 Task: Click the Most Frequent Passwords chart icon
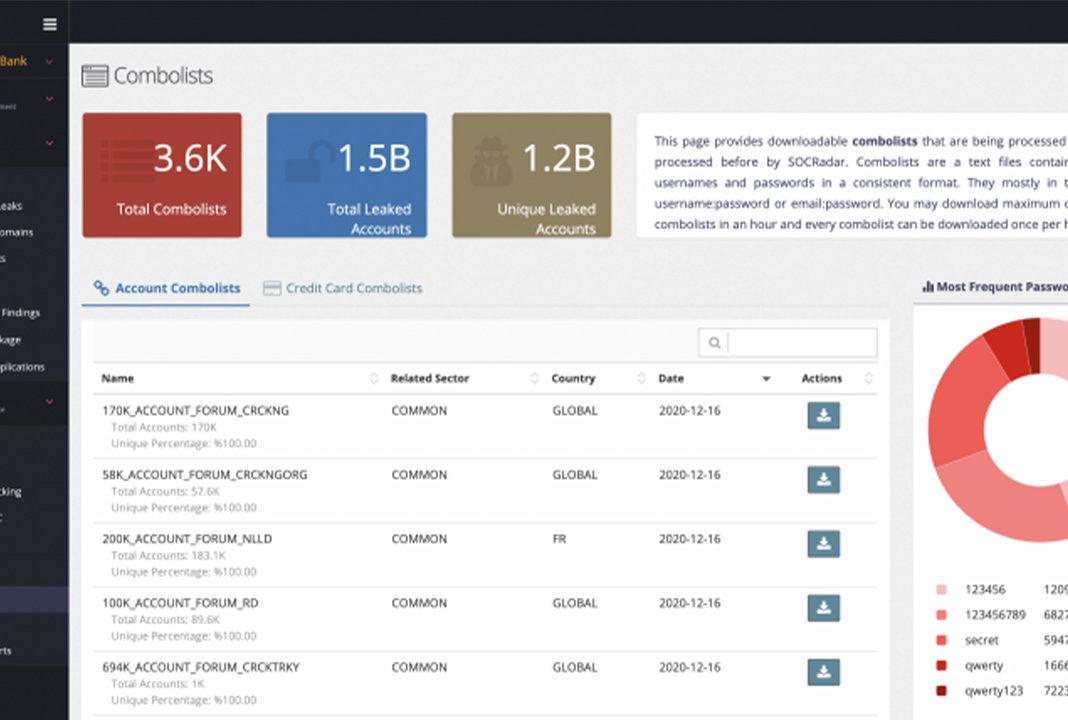(x=928, y=287)
